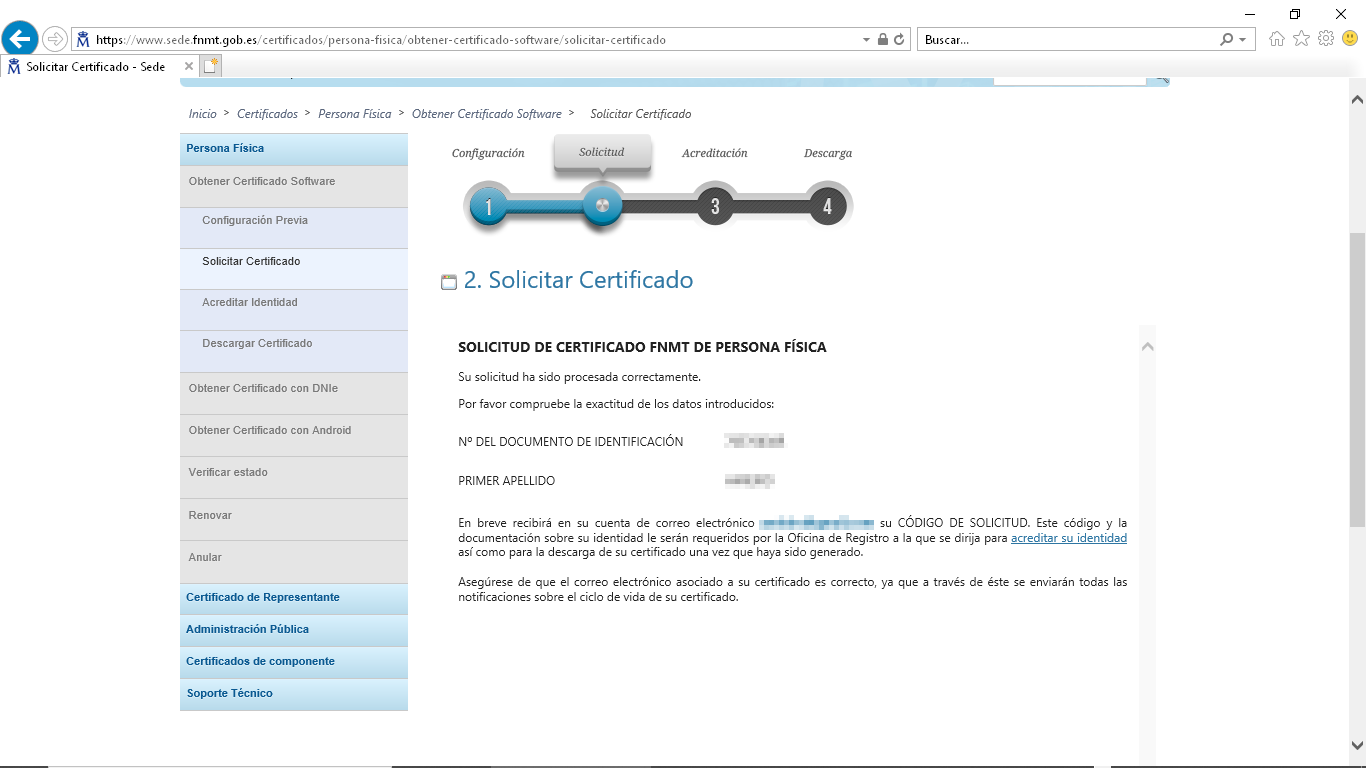Click the search magnifier icon in Buscar box
1366x768 pixels.
(1226, 40)
